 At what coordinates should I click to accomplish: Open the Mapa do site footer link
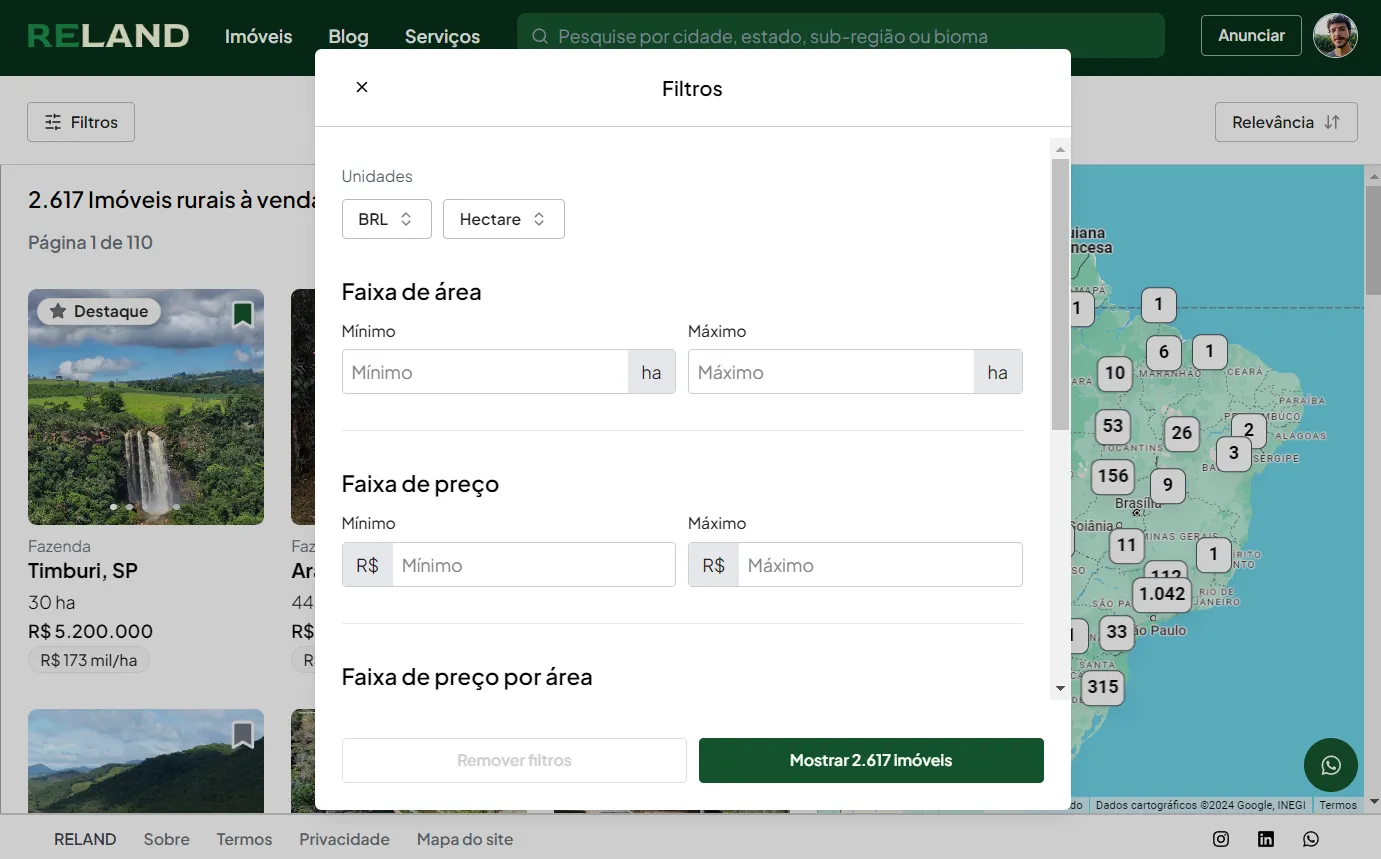point(465,839)
